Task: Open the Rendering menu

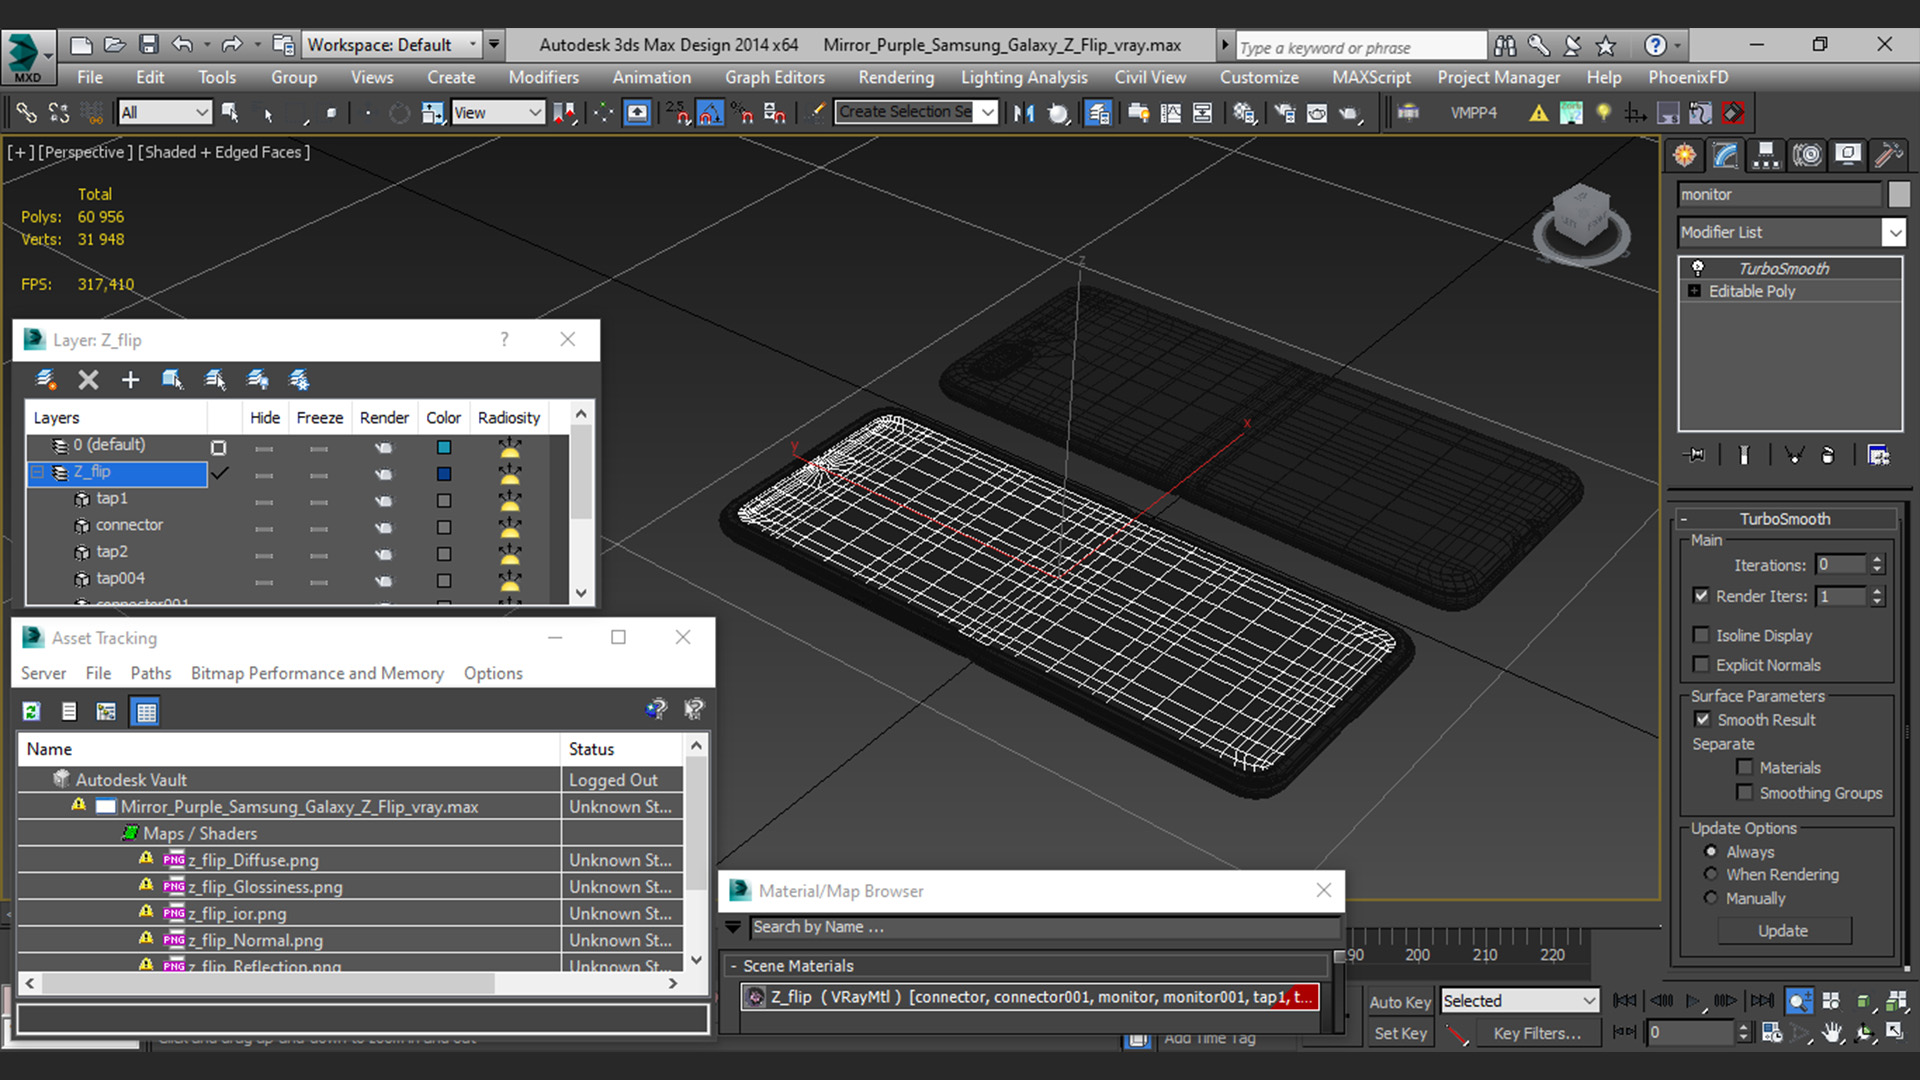Action: 896,77
